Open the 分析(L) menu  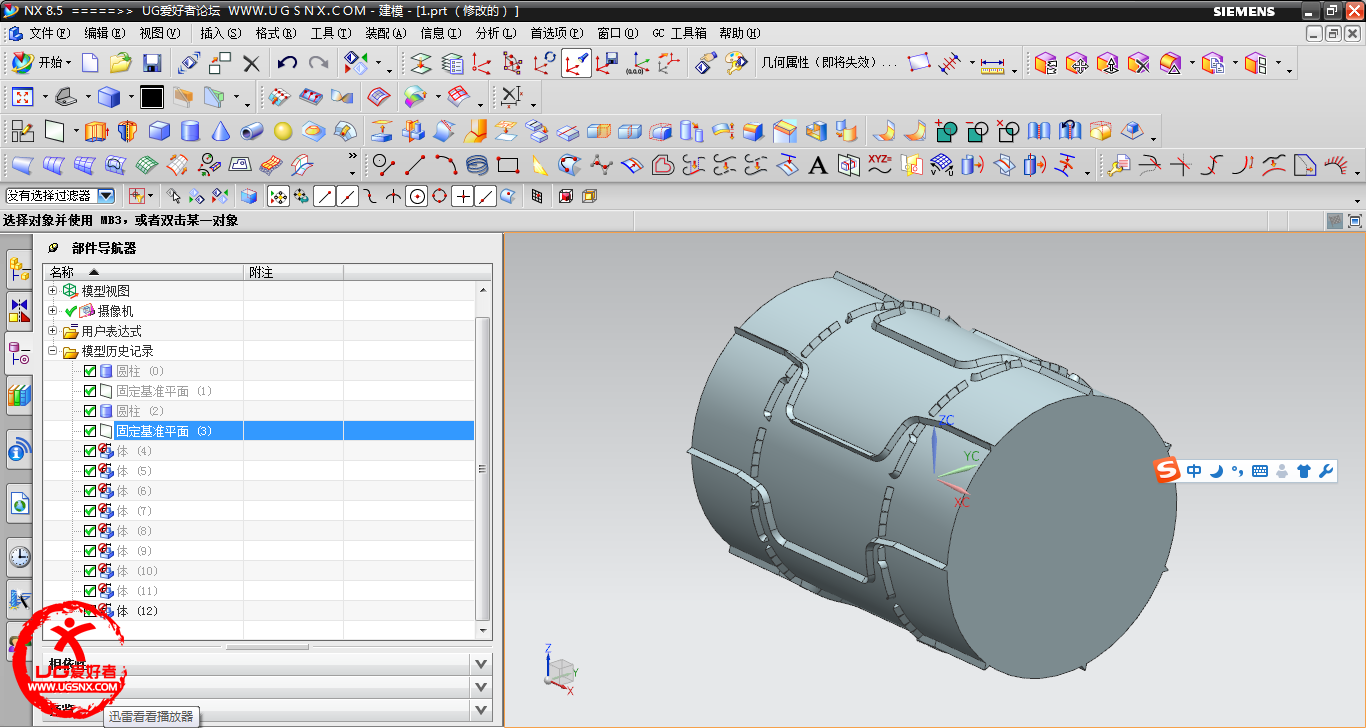coord(496,33)
